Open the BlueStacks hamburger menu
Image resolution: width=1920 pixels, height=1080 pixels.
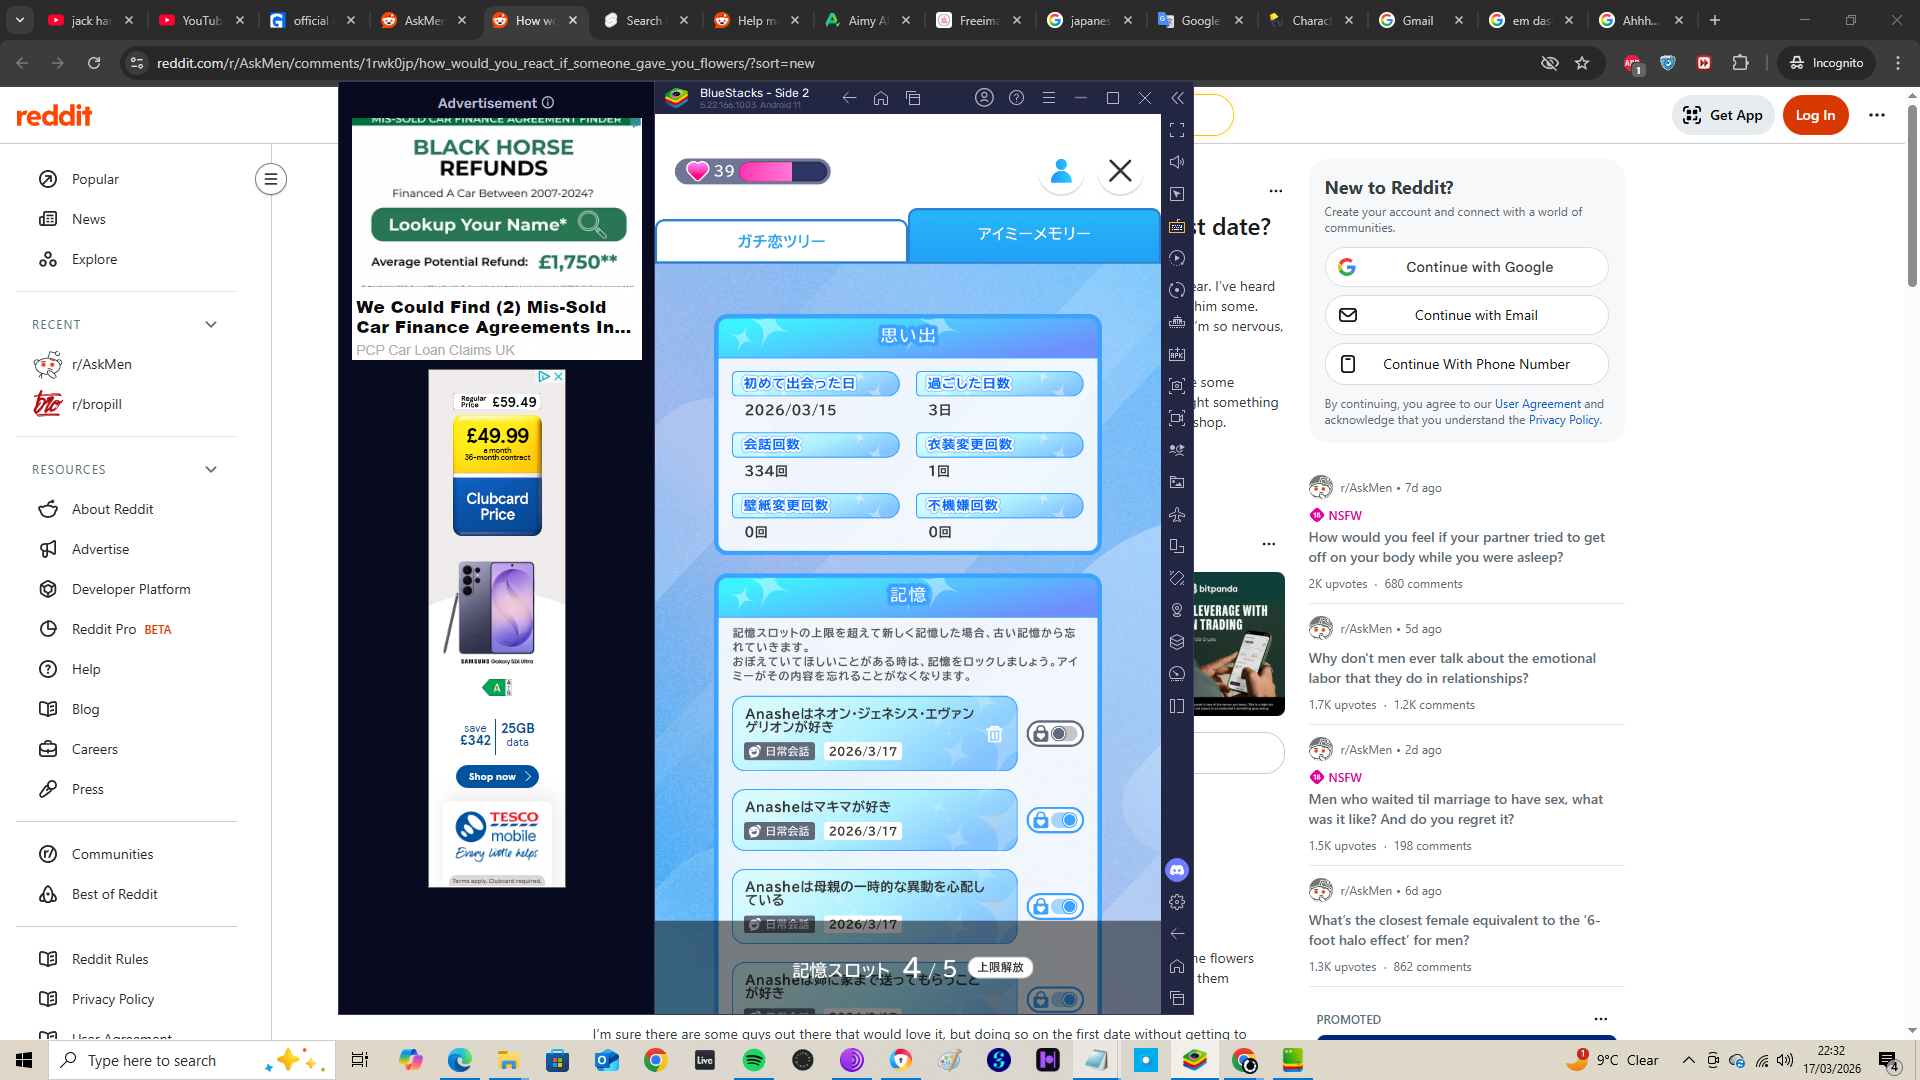[x=1048, y=98]
